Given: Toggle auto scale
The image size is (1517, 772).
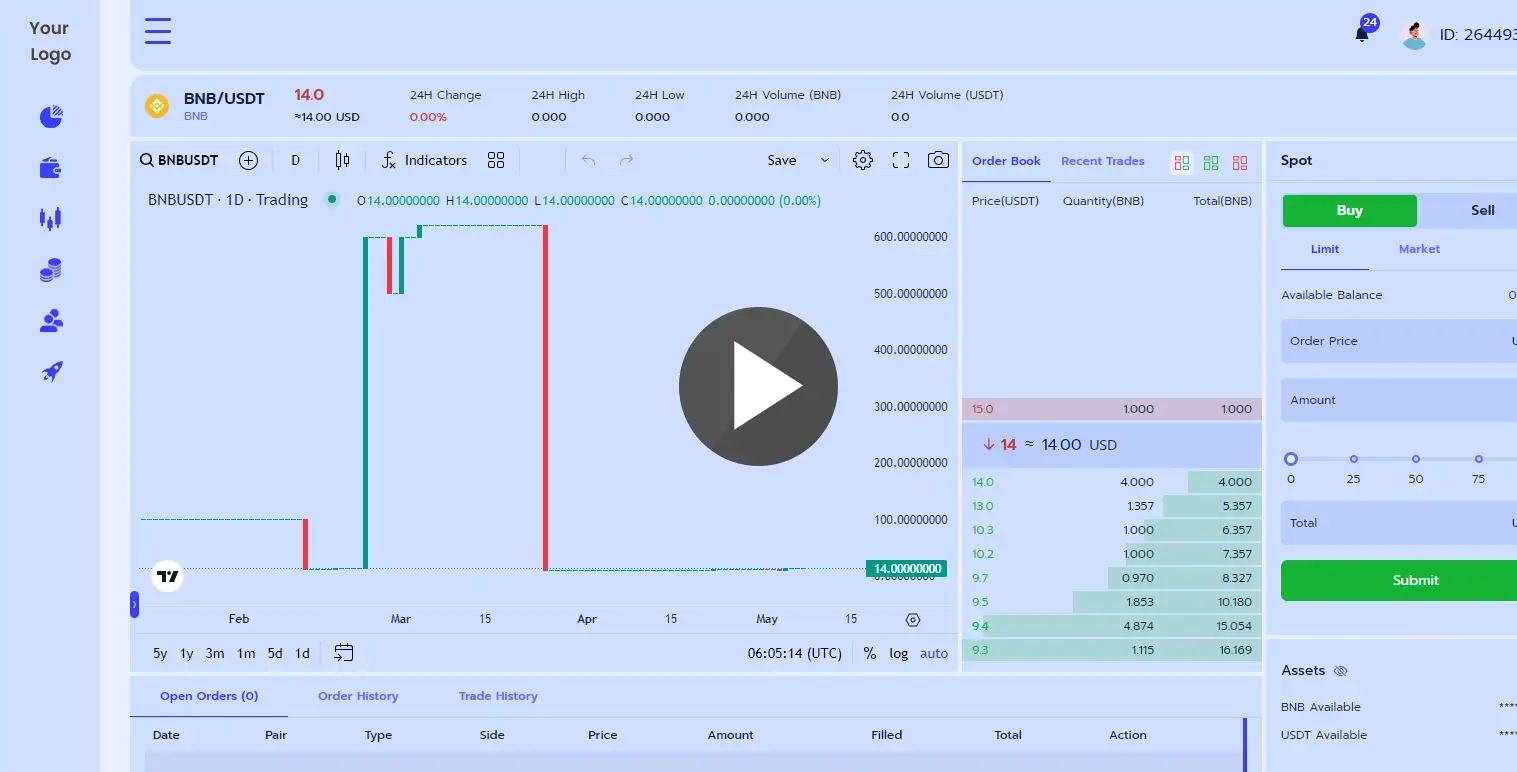Looking at the screenshot, I should point(934,653).
